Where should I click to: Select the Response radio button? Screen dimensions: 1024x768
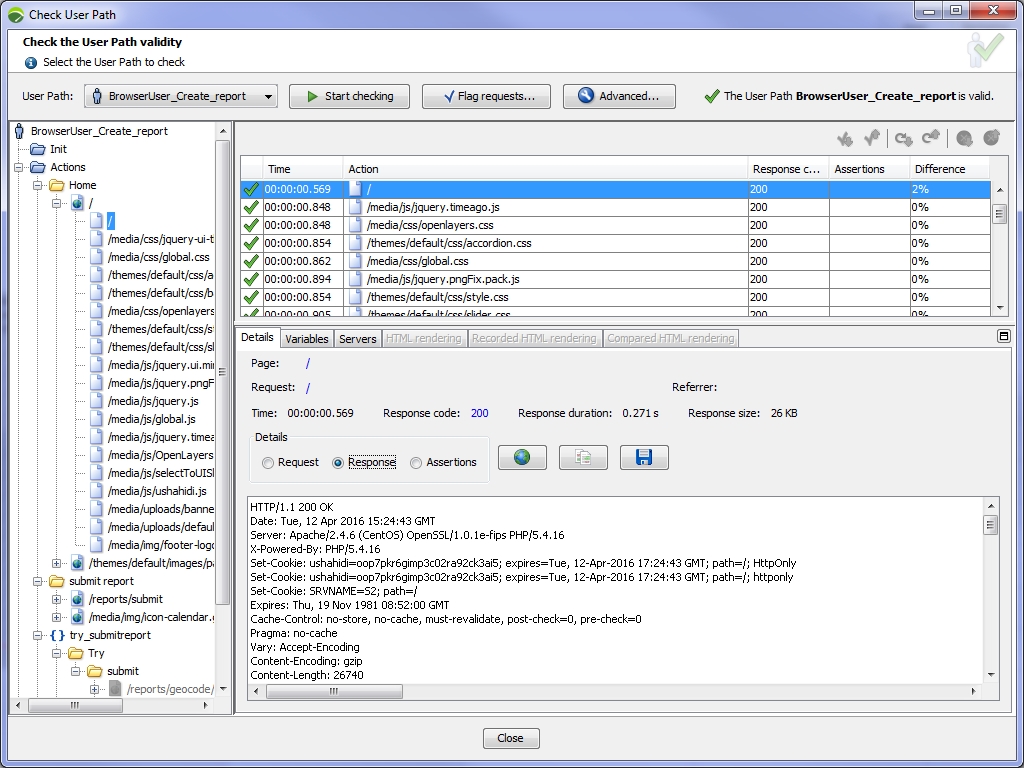tap(335, 462)
